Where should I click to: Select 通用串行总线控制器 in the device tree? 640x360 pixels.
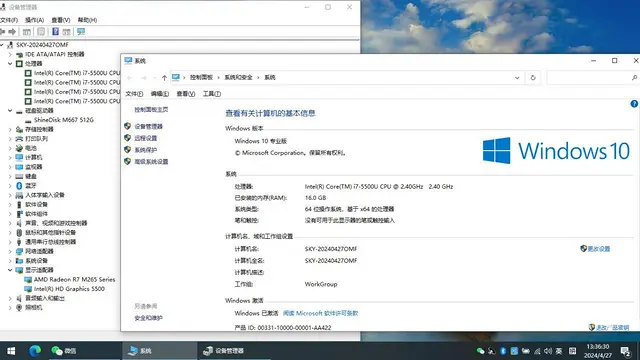pos(51,242)
